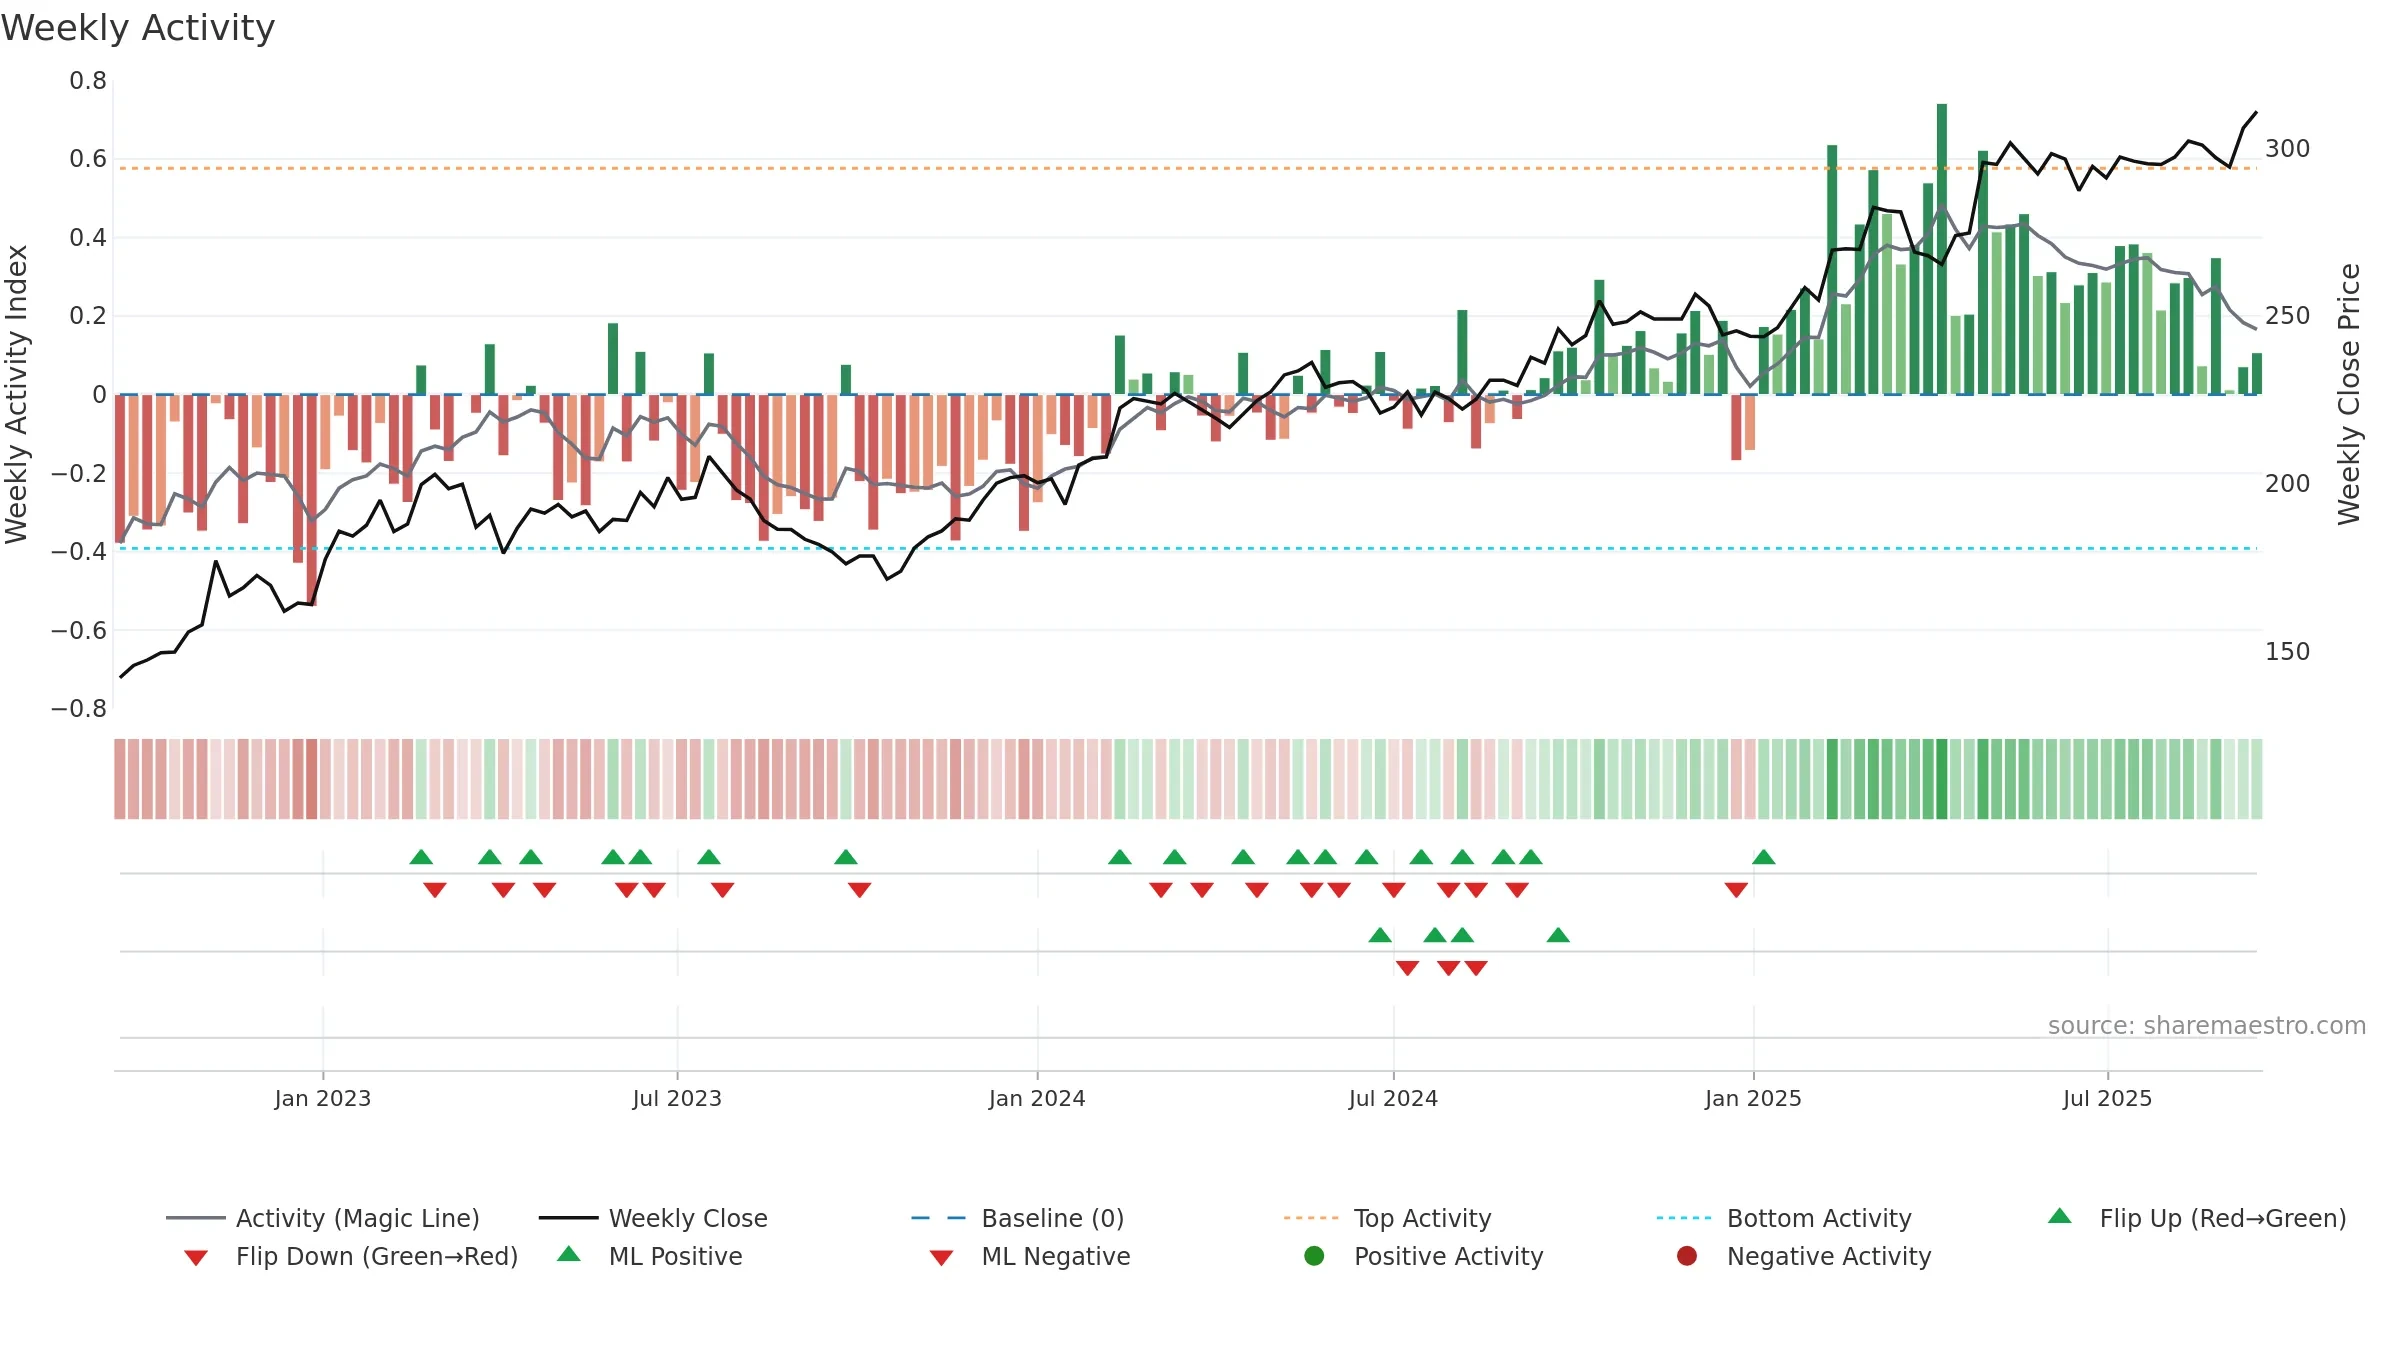Click the Jan 2025 axis label
Screen dimensions: 2400x1350
coord(1753,1098)
